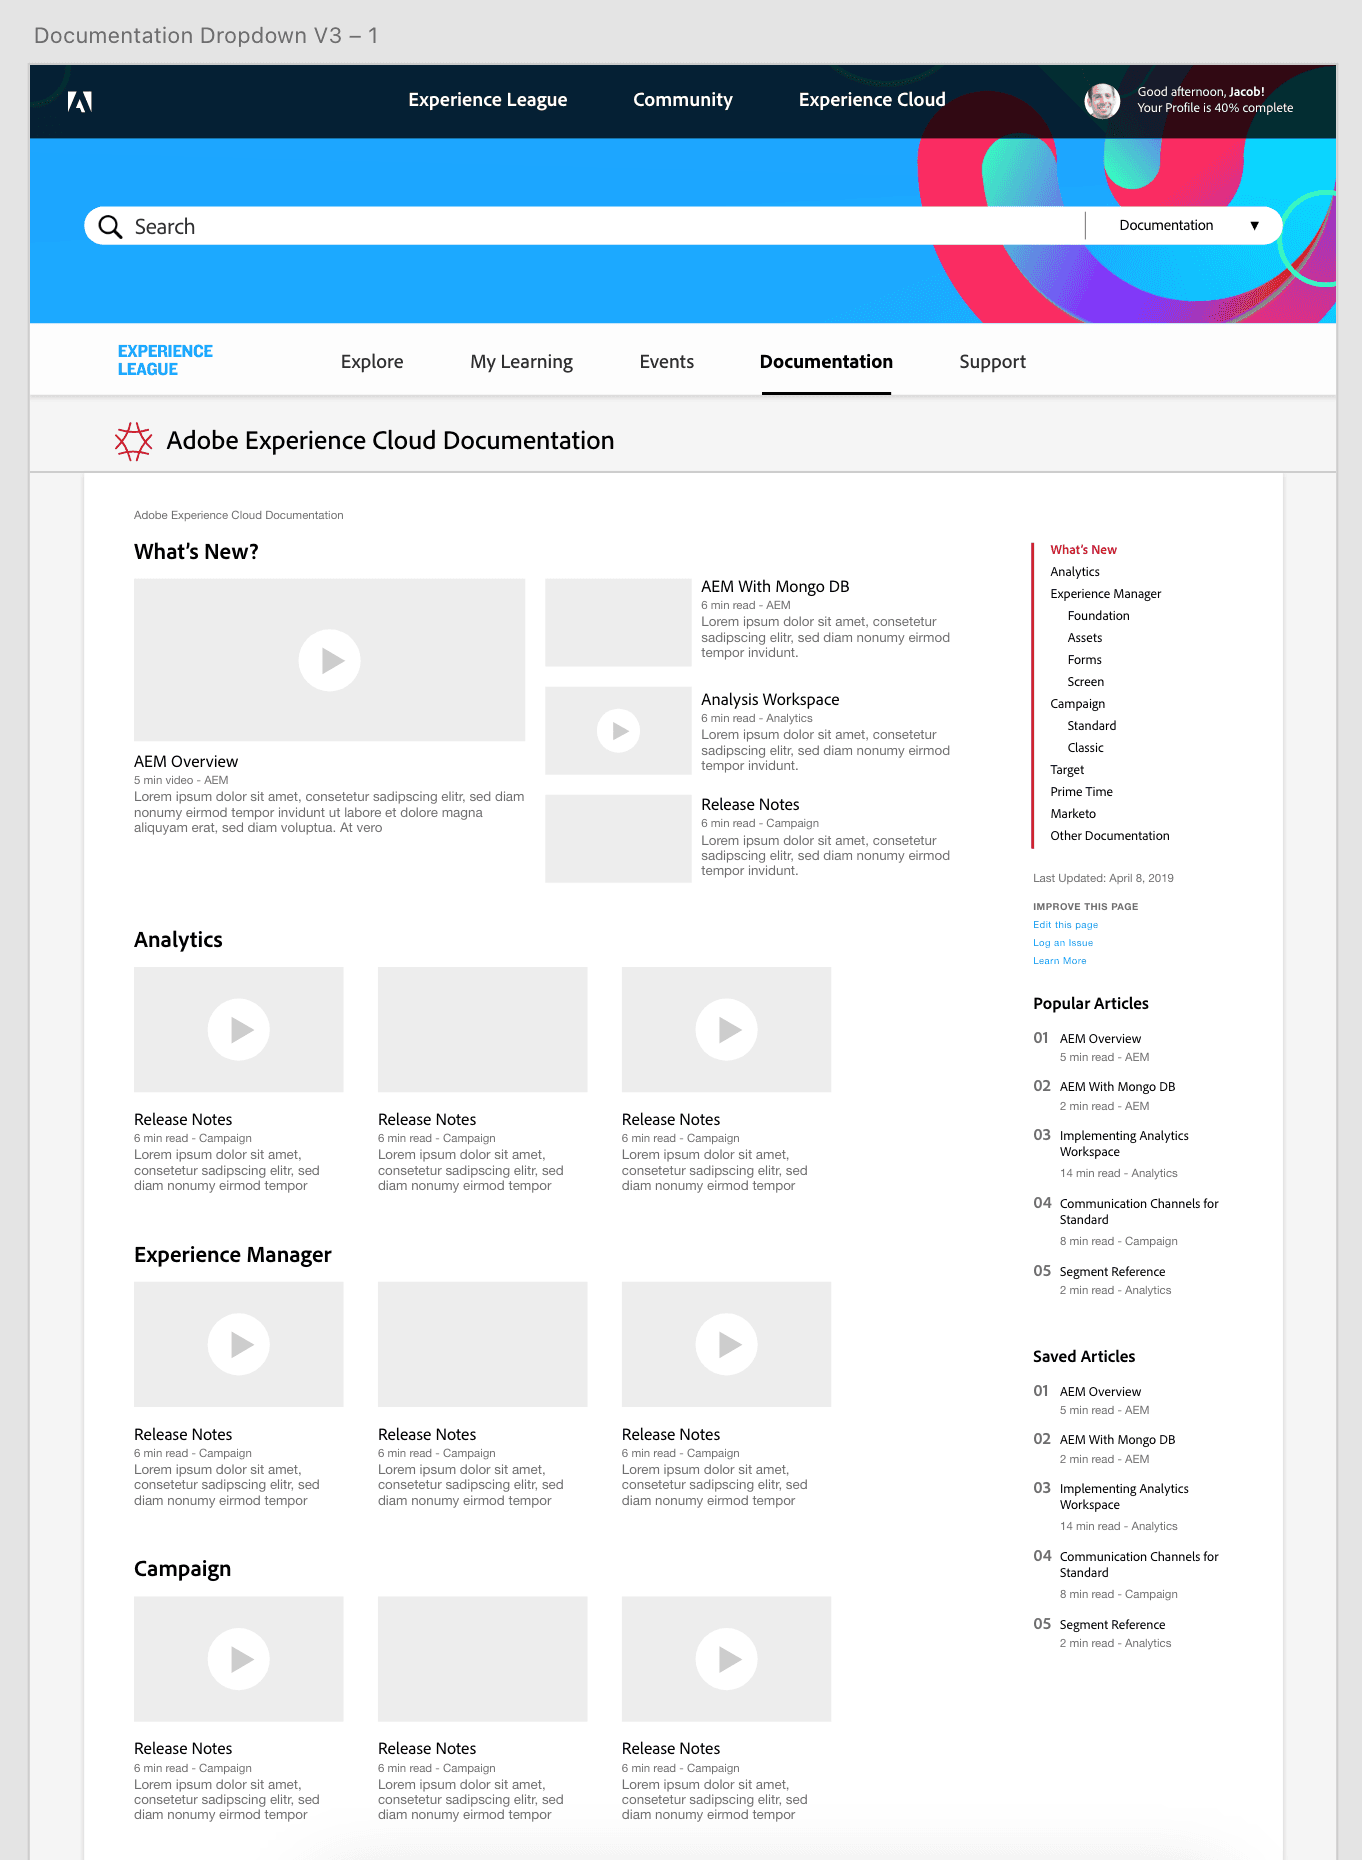The width and height of the screenshot is (1362, 1860).
Task: Select Campaign in the side index
Action: pos(1077,704)
